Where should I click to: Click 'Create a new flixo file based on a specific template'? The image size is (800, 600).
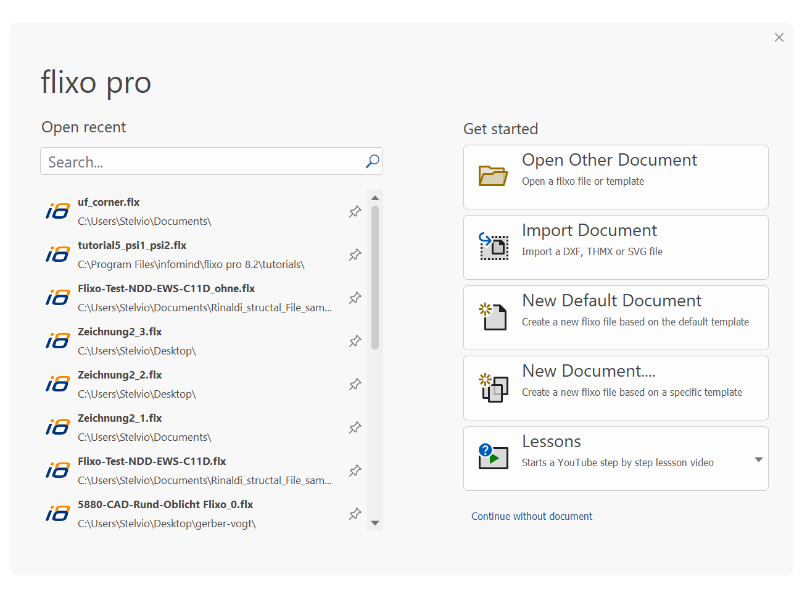tap(632, 392)
